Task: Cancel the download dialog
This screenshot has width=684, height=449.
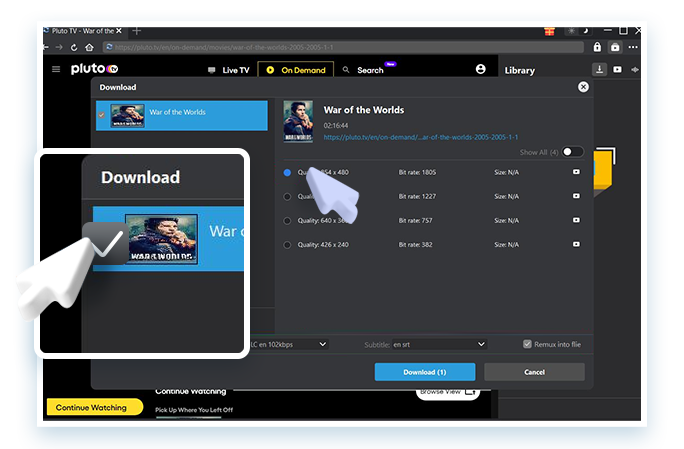Action: point(534,372)
